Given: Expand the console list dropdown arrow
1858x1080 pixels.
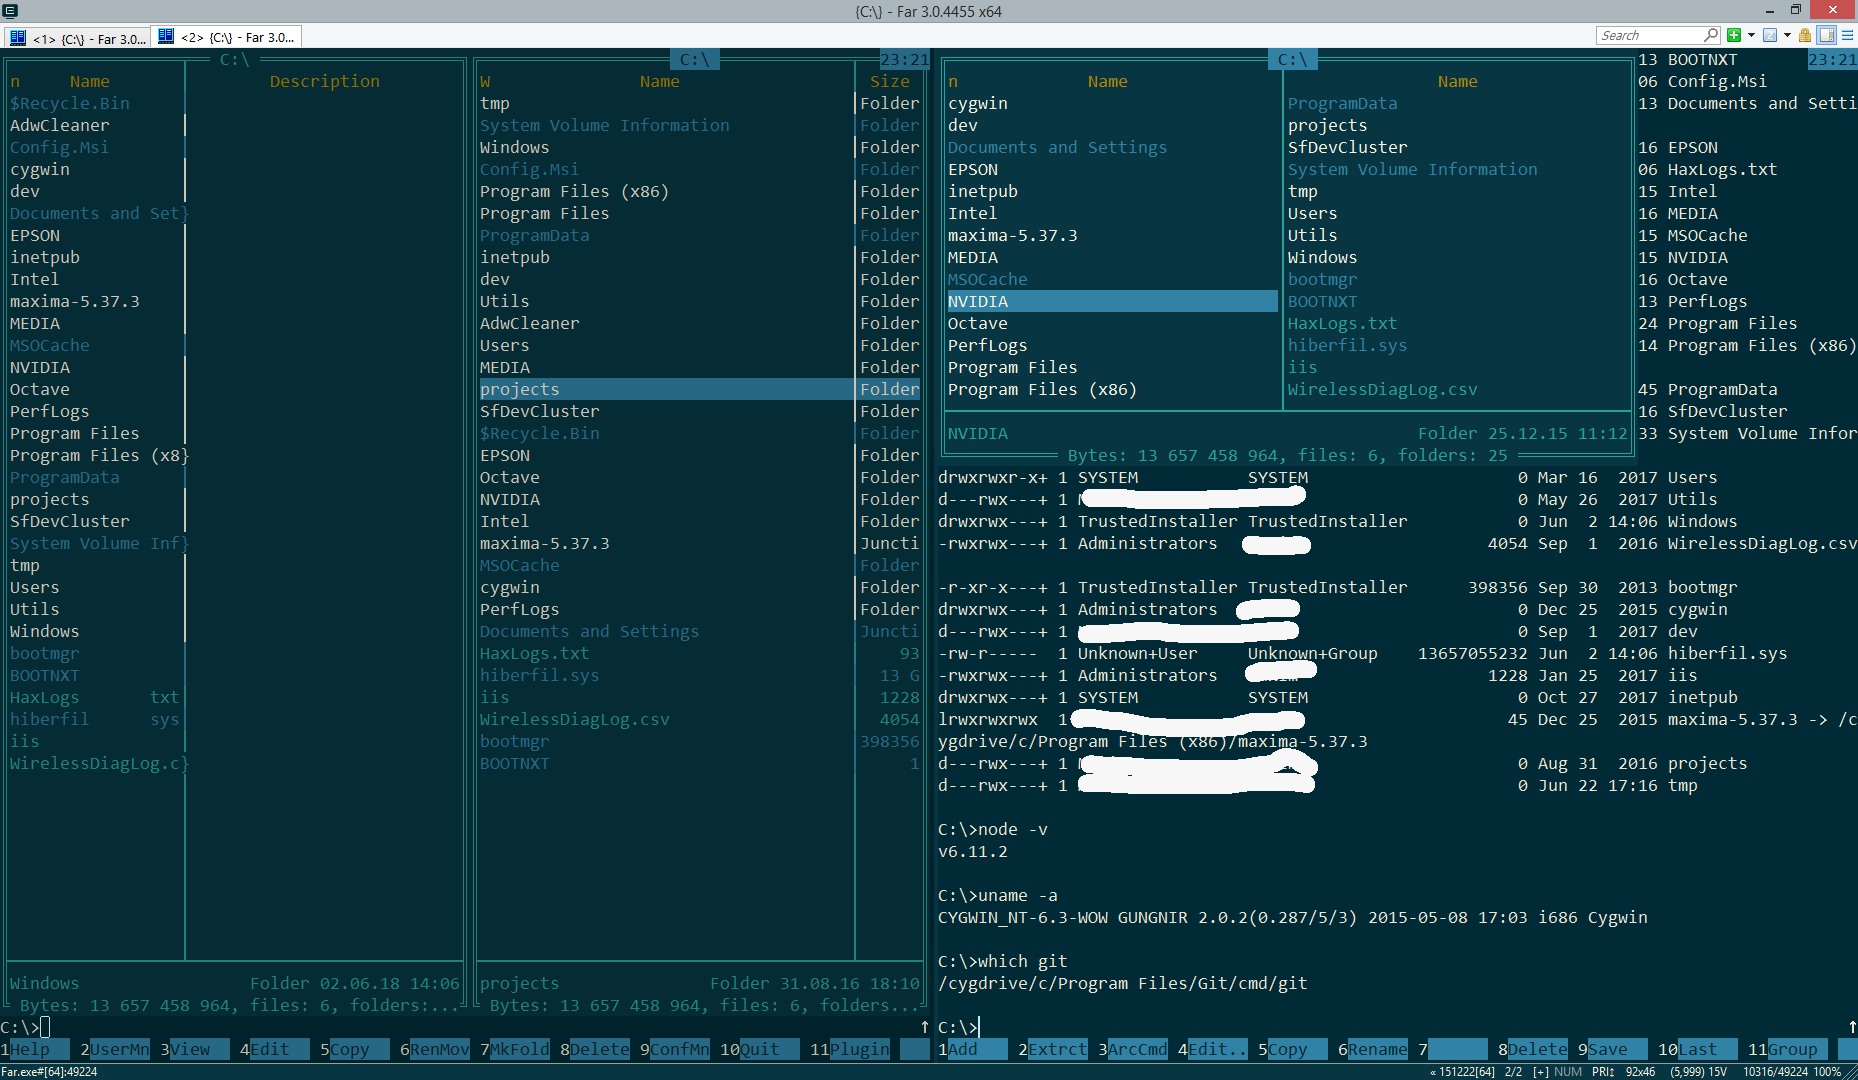Looking at the screenshot, I should coord(1787,35).
